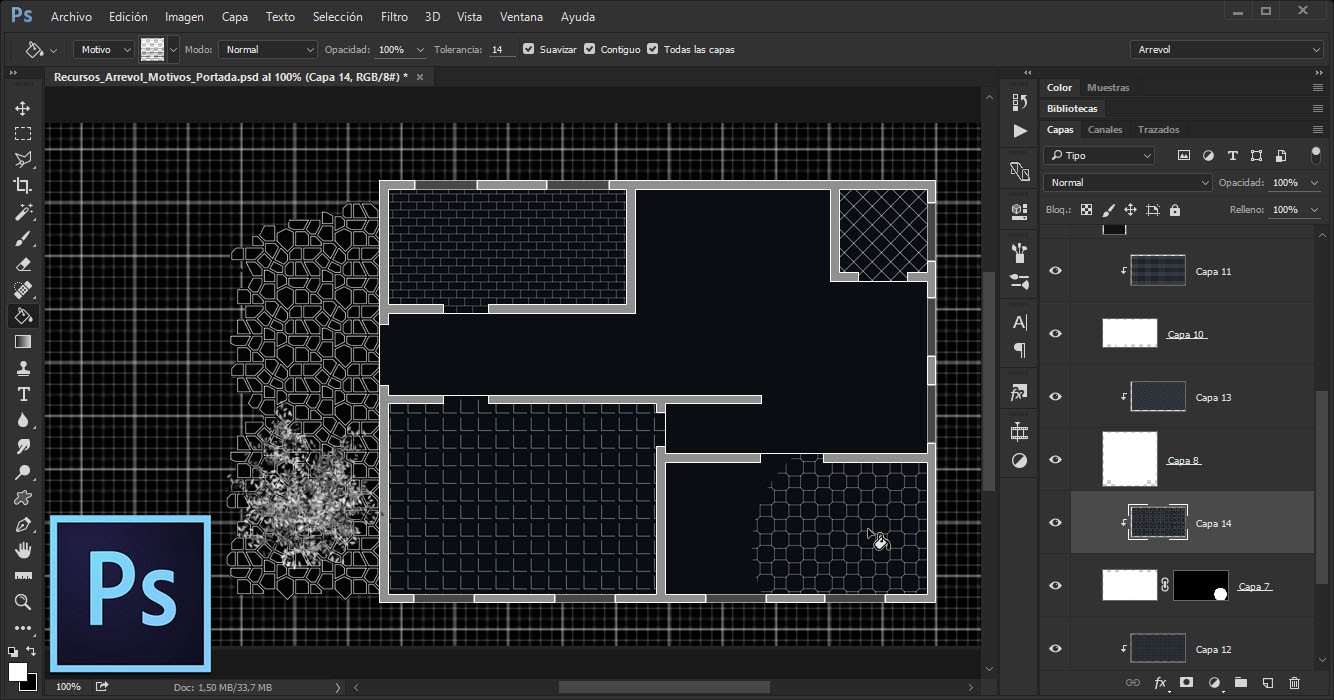This screenshot has height=700, width=1334.
Task: Delete layer with trash icon
Action: coord(1294,683)
